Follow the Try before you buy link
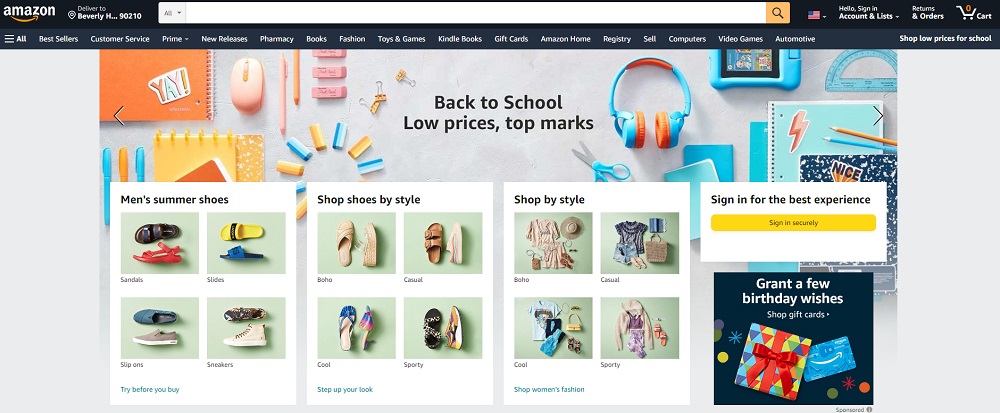Viewport: 1000px width, 413px height. [150, 389]
